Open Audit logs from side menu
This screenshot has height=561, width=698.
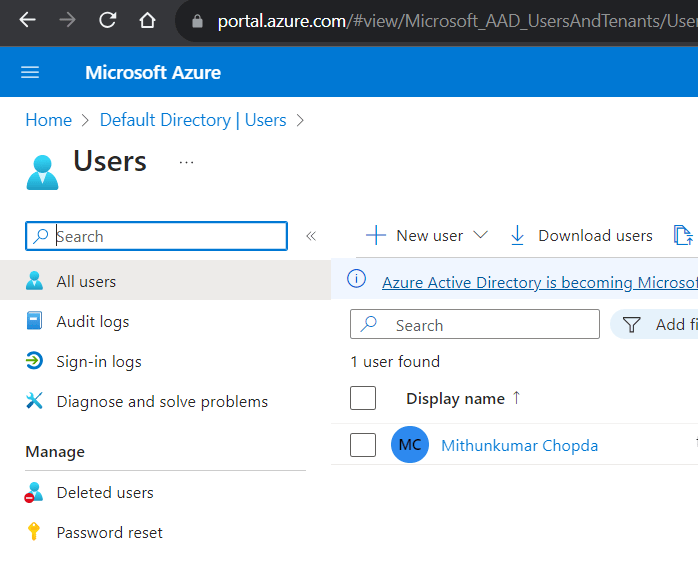(x=92, y=321)
